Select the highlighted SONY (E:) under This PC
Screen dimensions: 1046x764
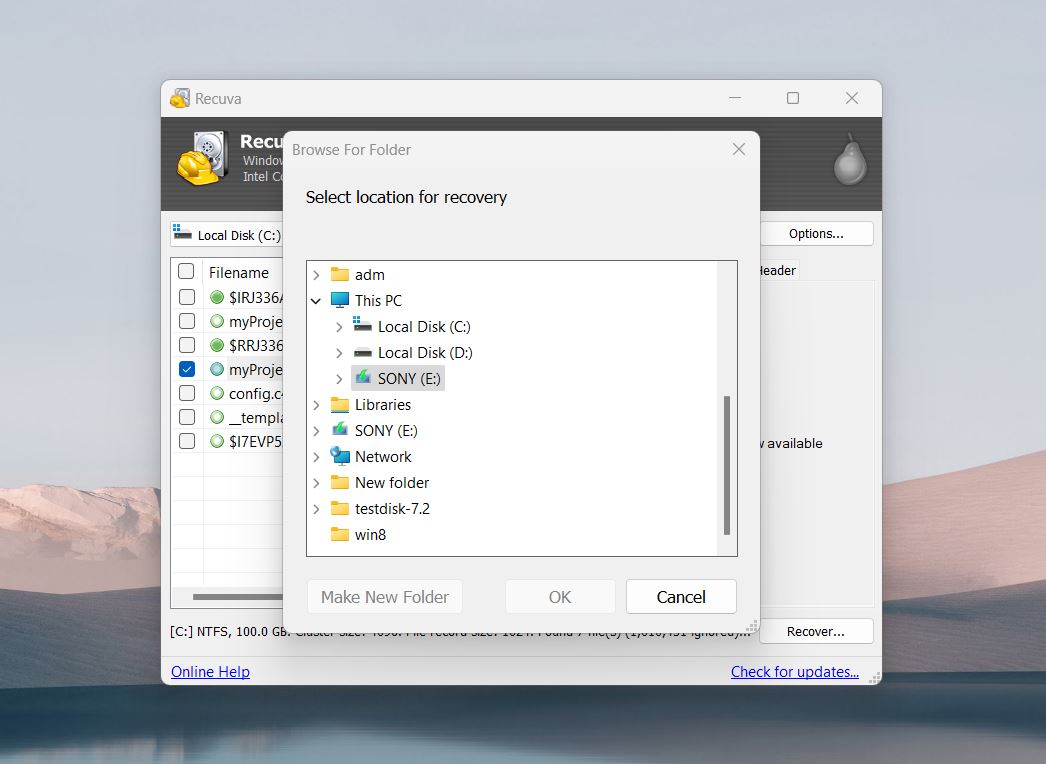(x=410, y=378)
